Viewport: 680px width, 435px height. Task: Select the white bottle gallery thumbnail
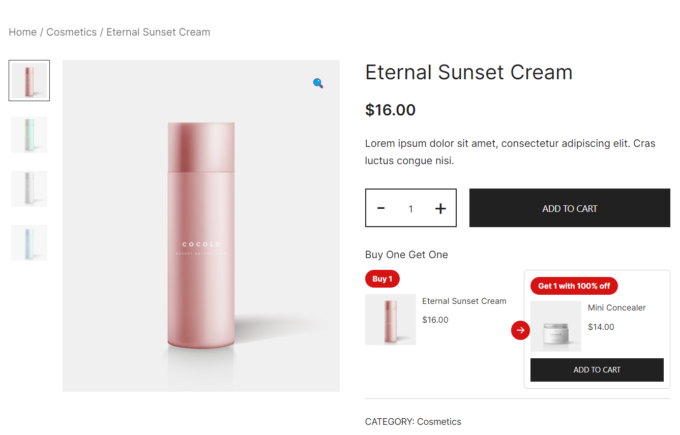[x=29, y=188]
